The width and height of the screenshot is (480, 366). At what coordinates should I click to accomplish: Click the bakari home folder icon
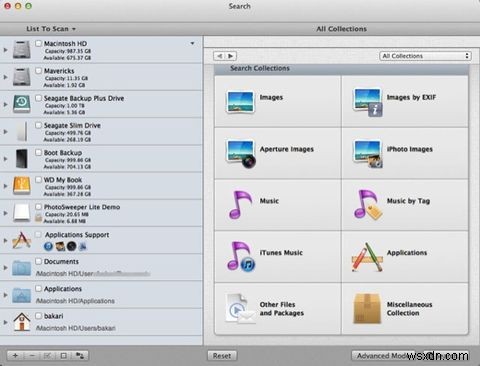22,322
